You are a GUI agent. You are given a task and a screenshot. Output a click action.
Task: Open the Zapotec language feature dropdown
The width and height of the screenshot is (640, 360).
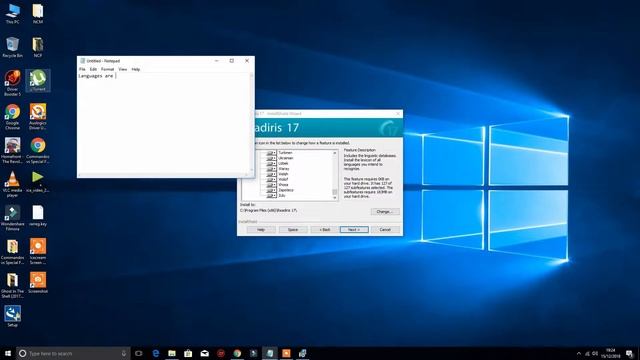tap(271, 190)
